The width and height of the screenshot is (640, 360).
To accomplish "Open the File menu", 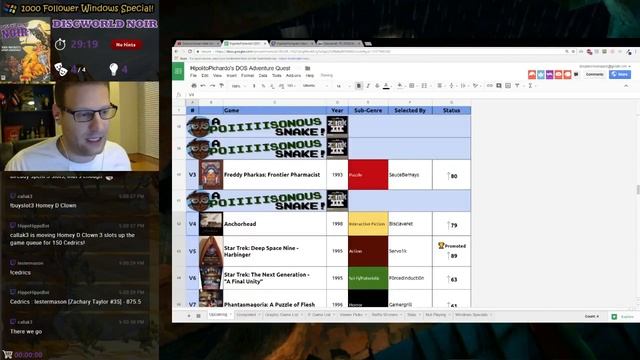I will (x=193, y=76).
